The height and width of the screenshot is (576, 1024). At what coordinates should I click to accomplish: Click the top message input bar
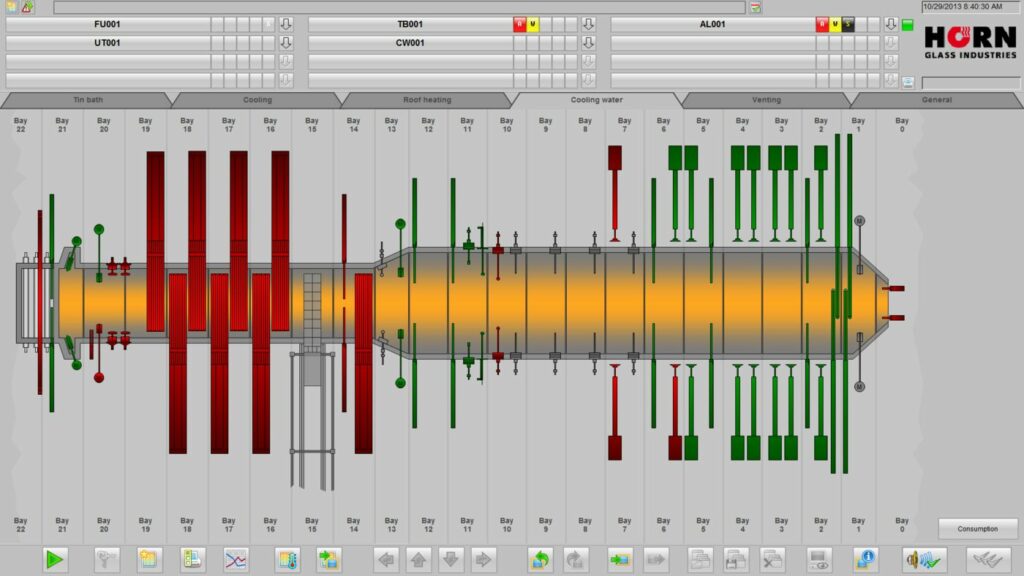[399, 8]
